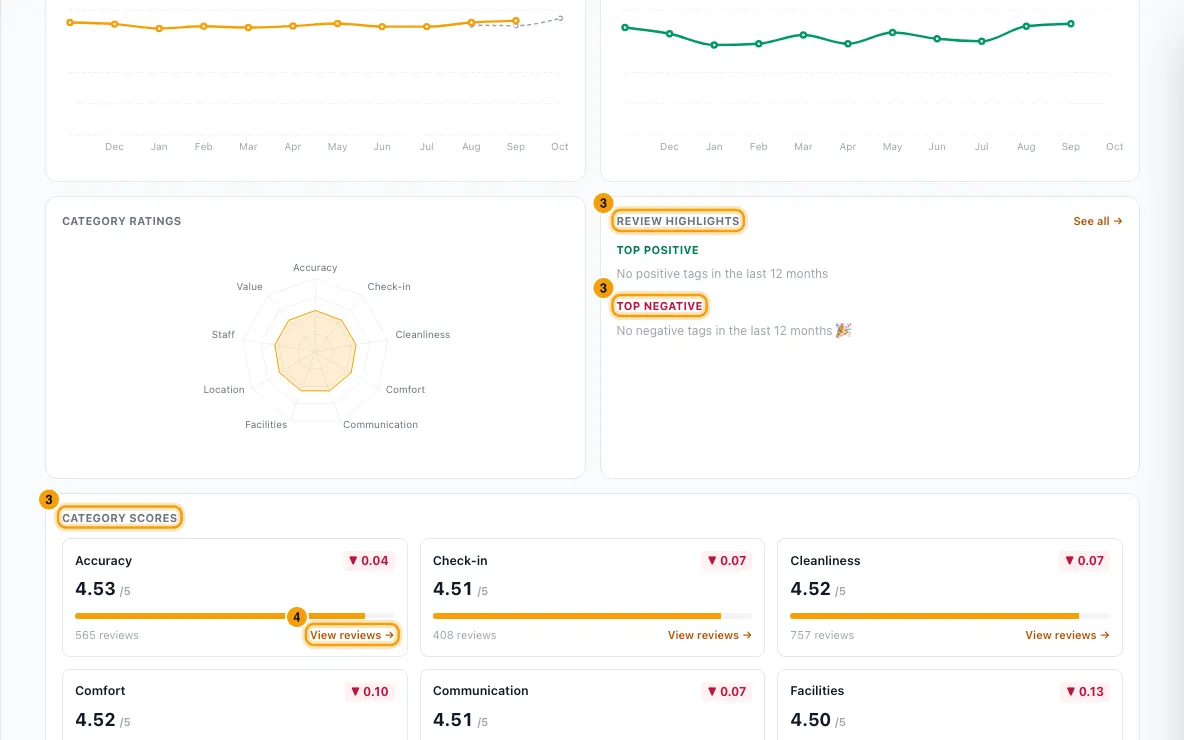Select the Comfort label on radar chart
Image resolution: width=1184 pixels, height=740 pixels.
[405, 390]
